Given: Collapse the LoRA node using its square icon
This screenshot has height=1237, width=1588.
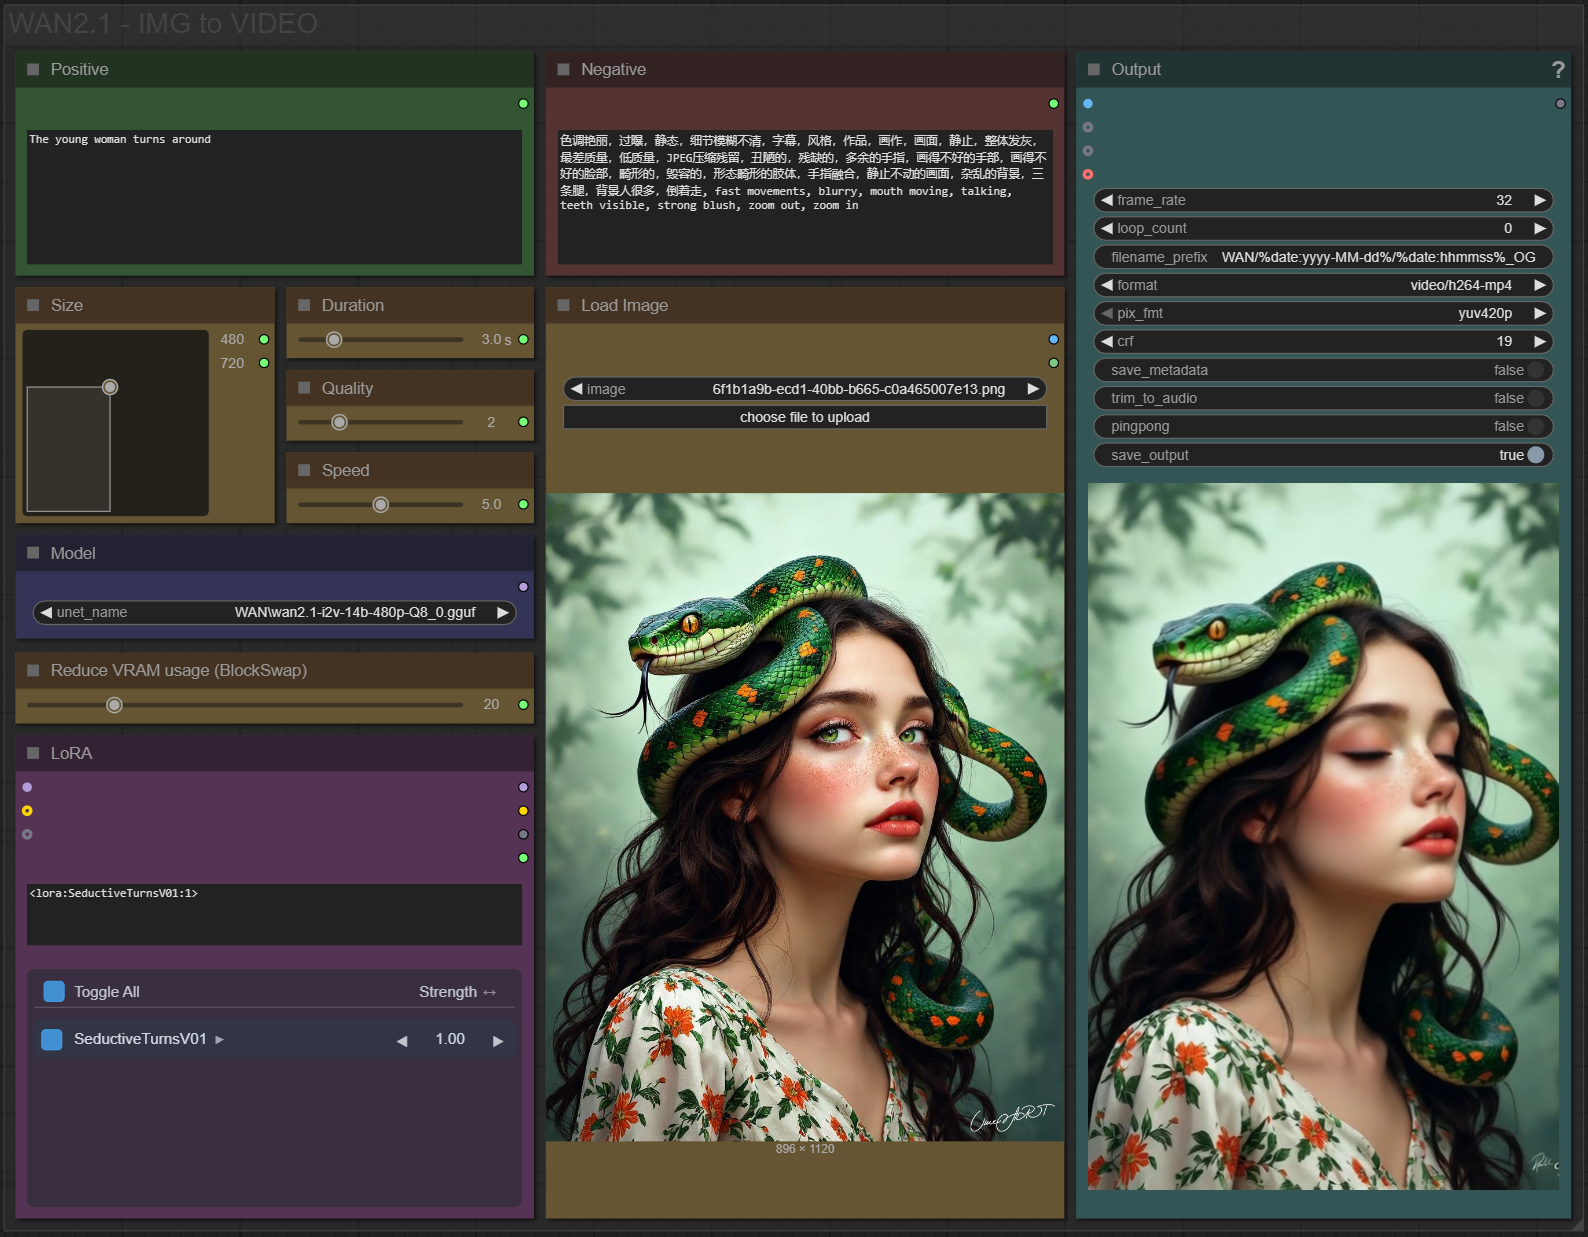Looking at the screenshot, I should pyautogui.click(x=33, y=753).
